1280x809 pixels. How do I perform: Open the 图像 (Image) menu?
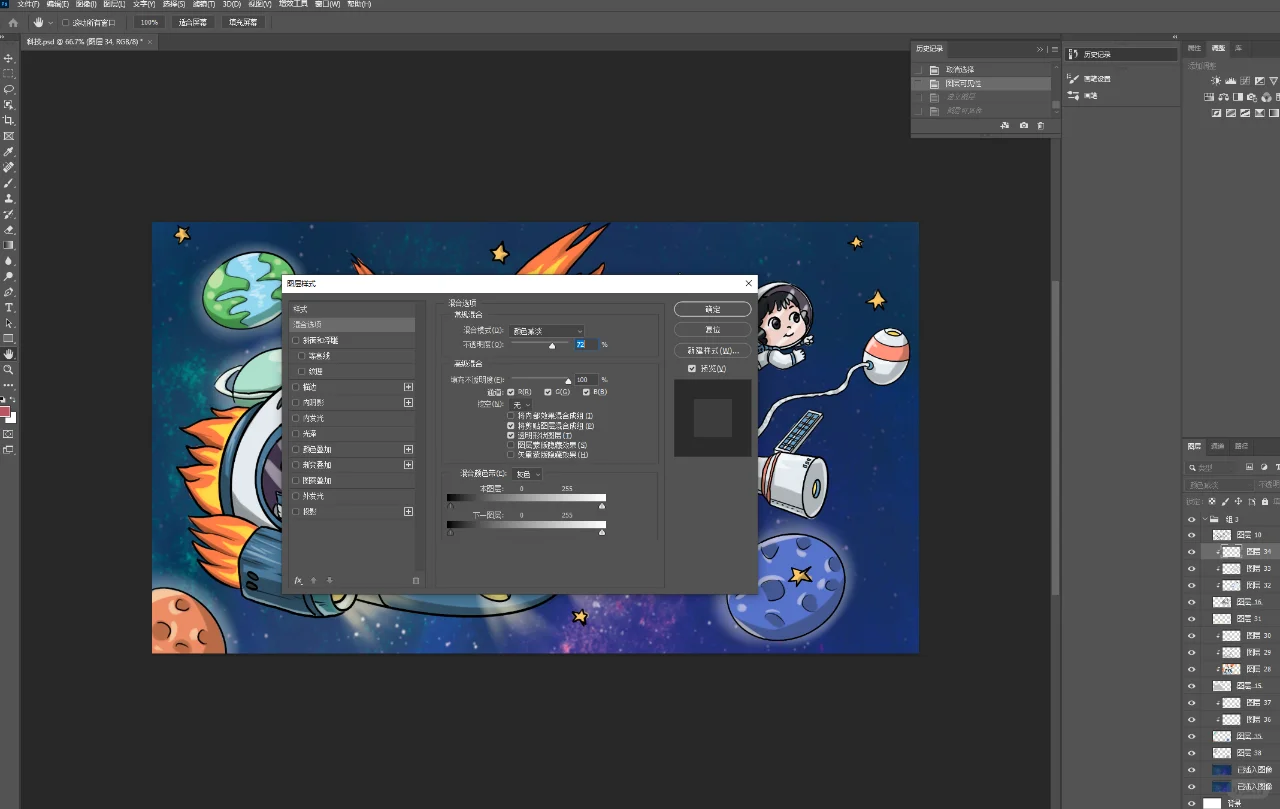click(85, 4)
